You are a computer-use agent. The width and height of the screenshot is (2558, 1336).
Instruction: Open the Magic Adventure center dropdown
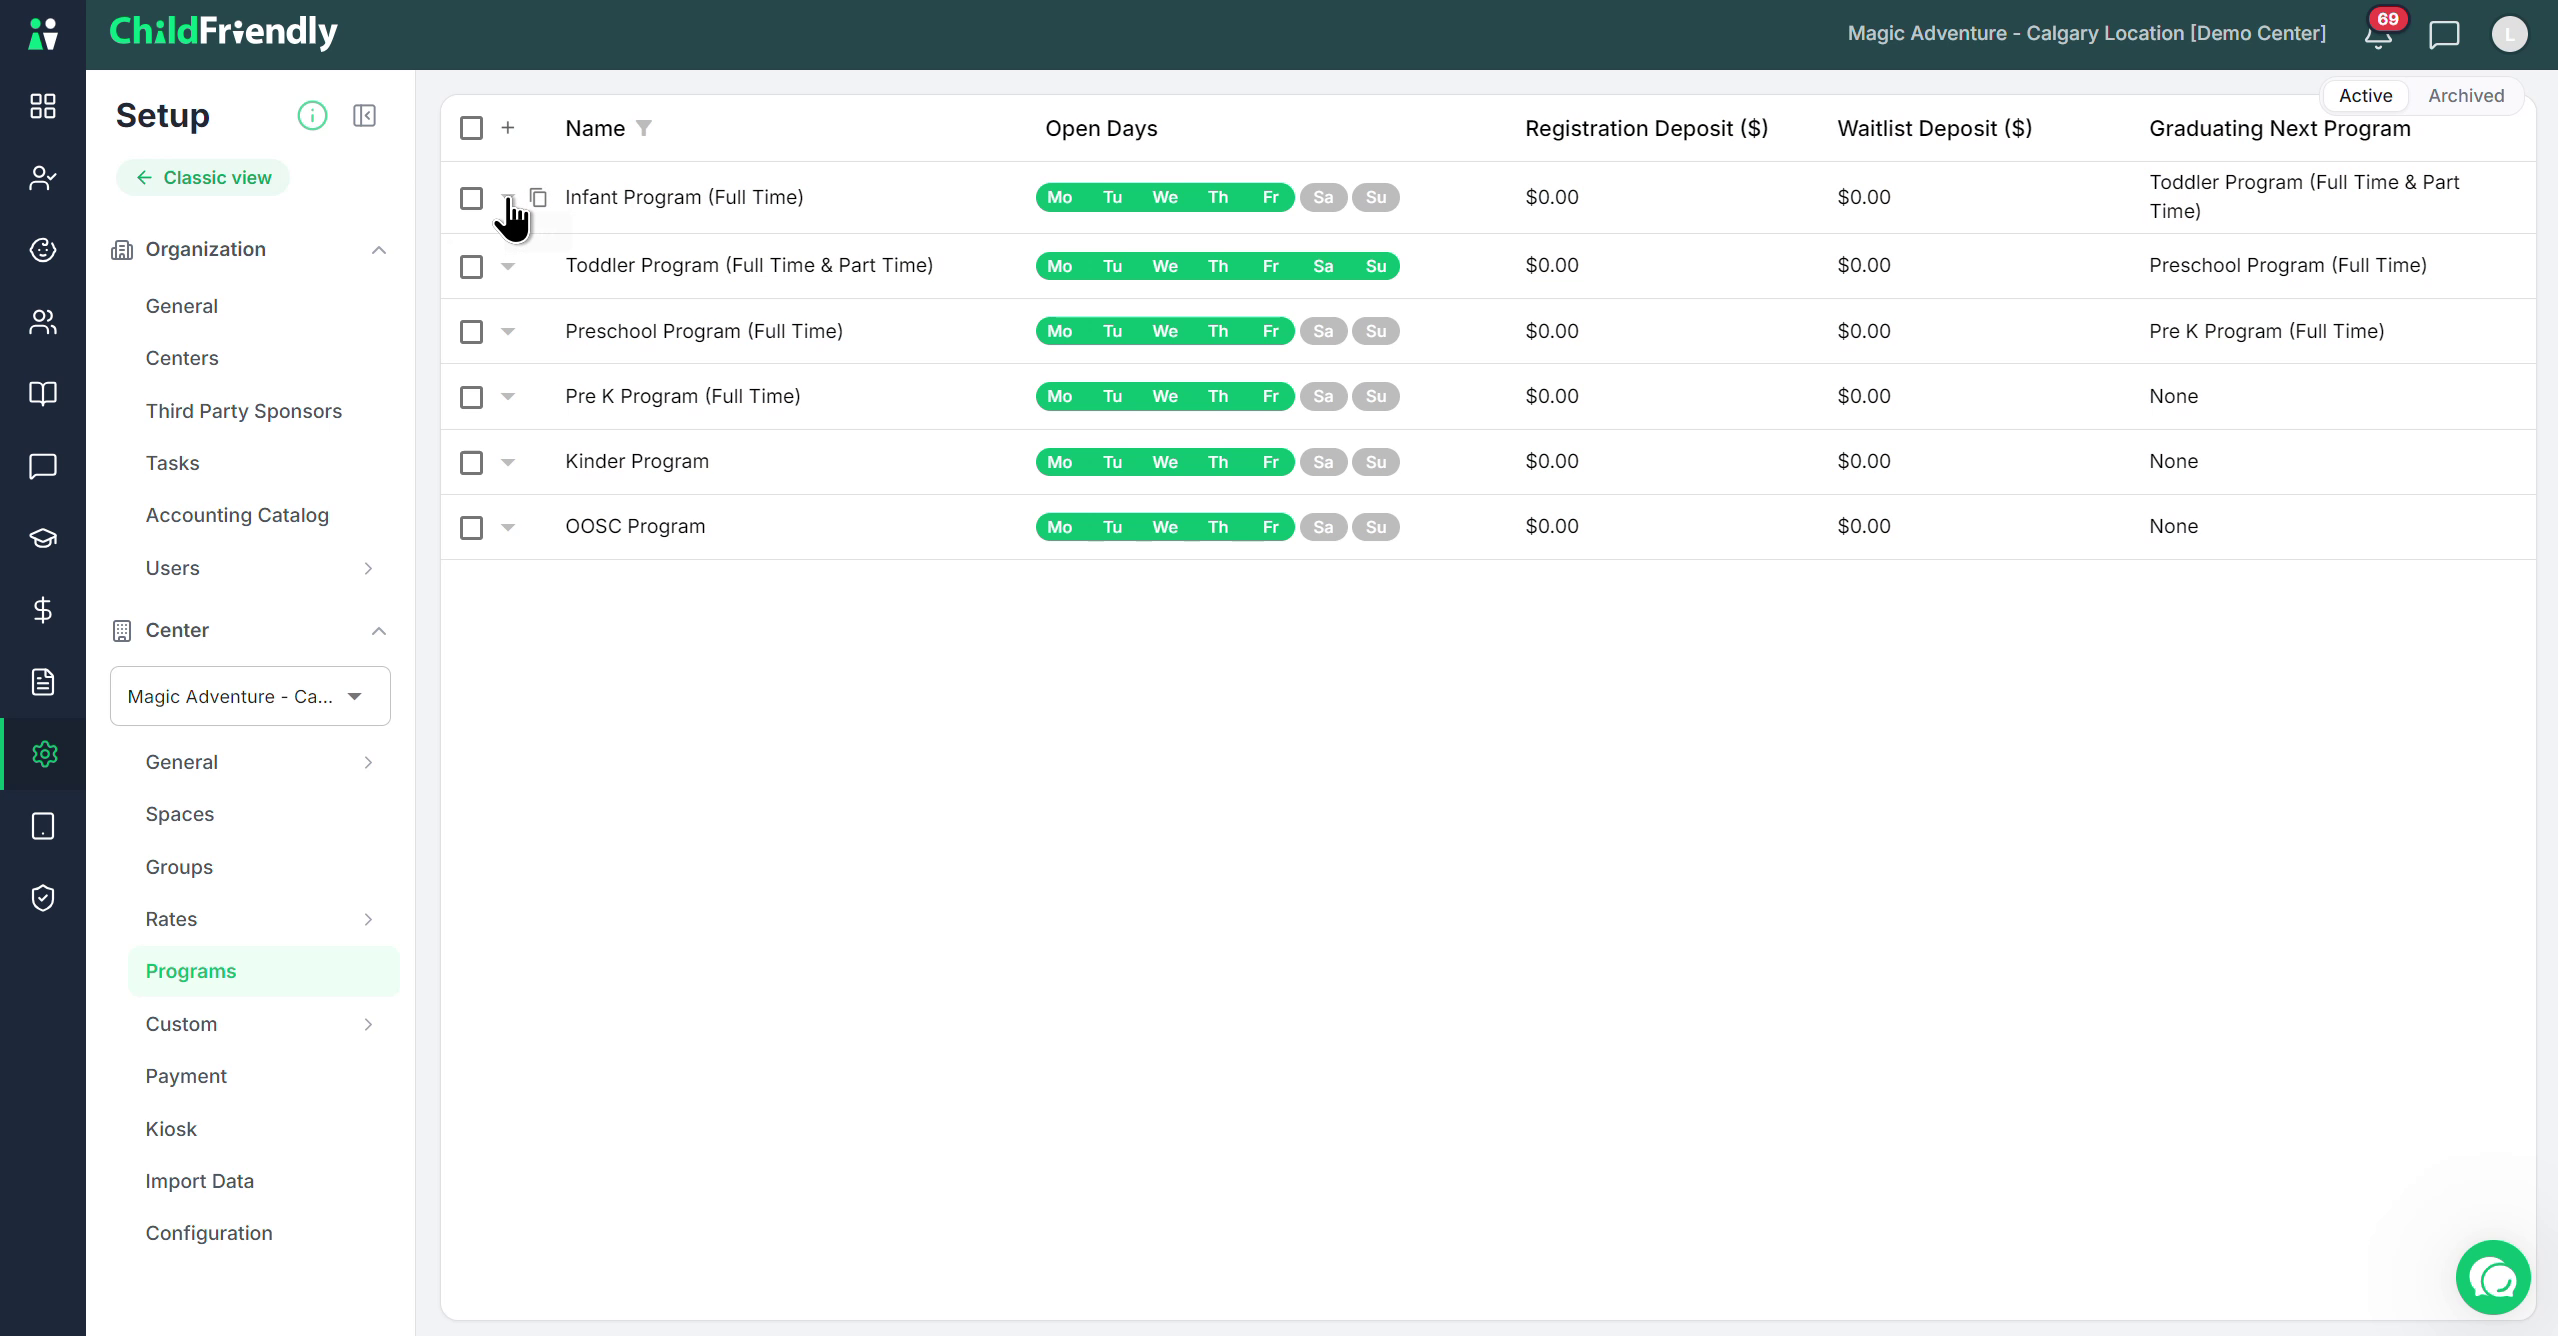click(250, 696)
